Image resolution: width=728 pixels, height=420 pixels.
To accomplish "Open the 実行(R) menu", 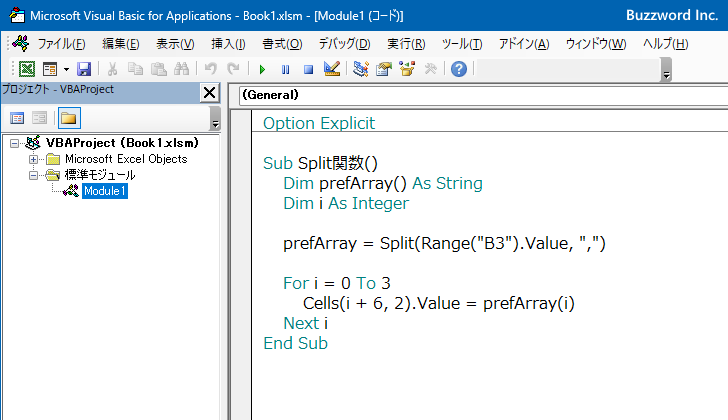I will pos(406,44).
